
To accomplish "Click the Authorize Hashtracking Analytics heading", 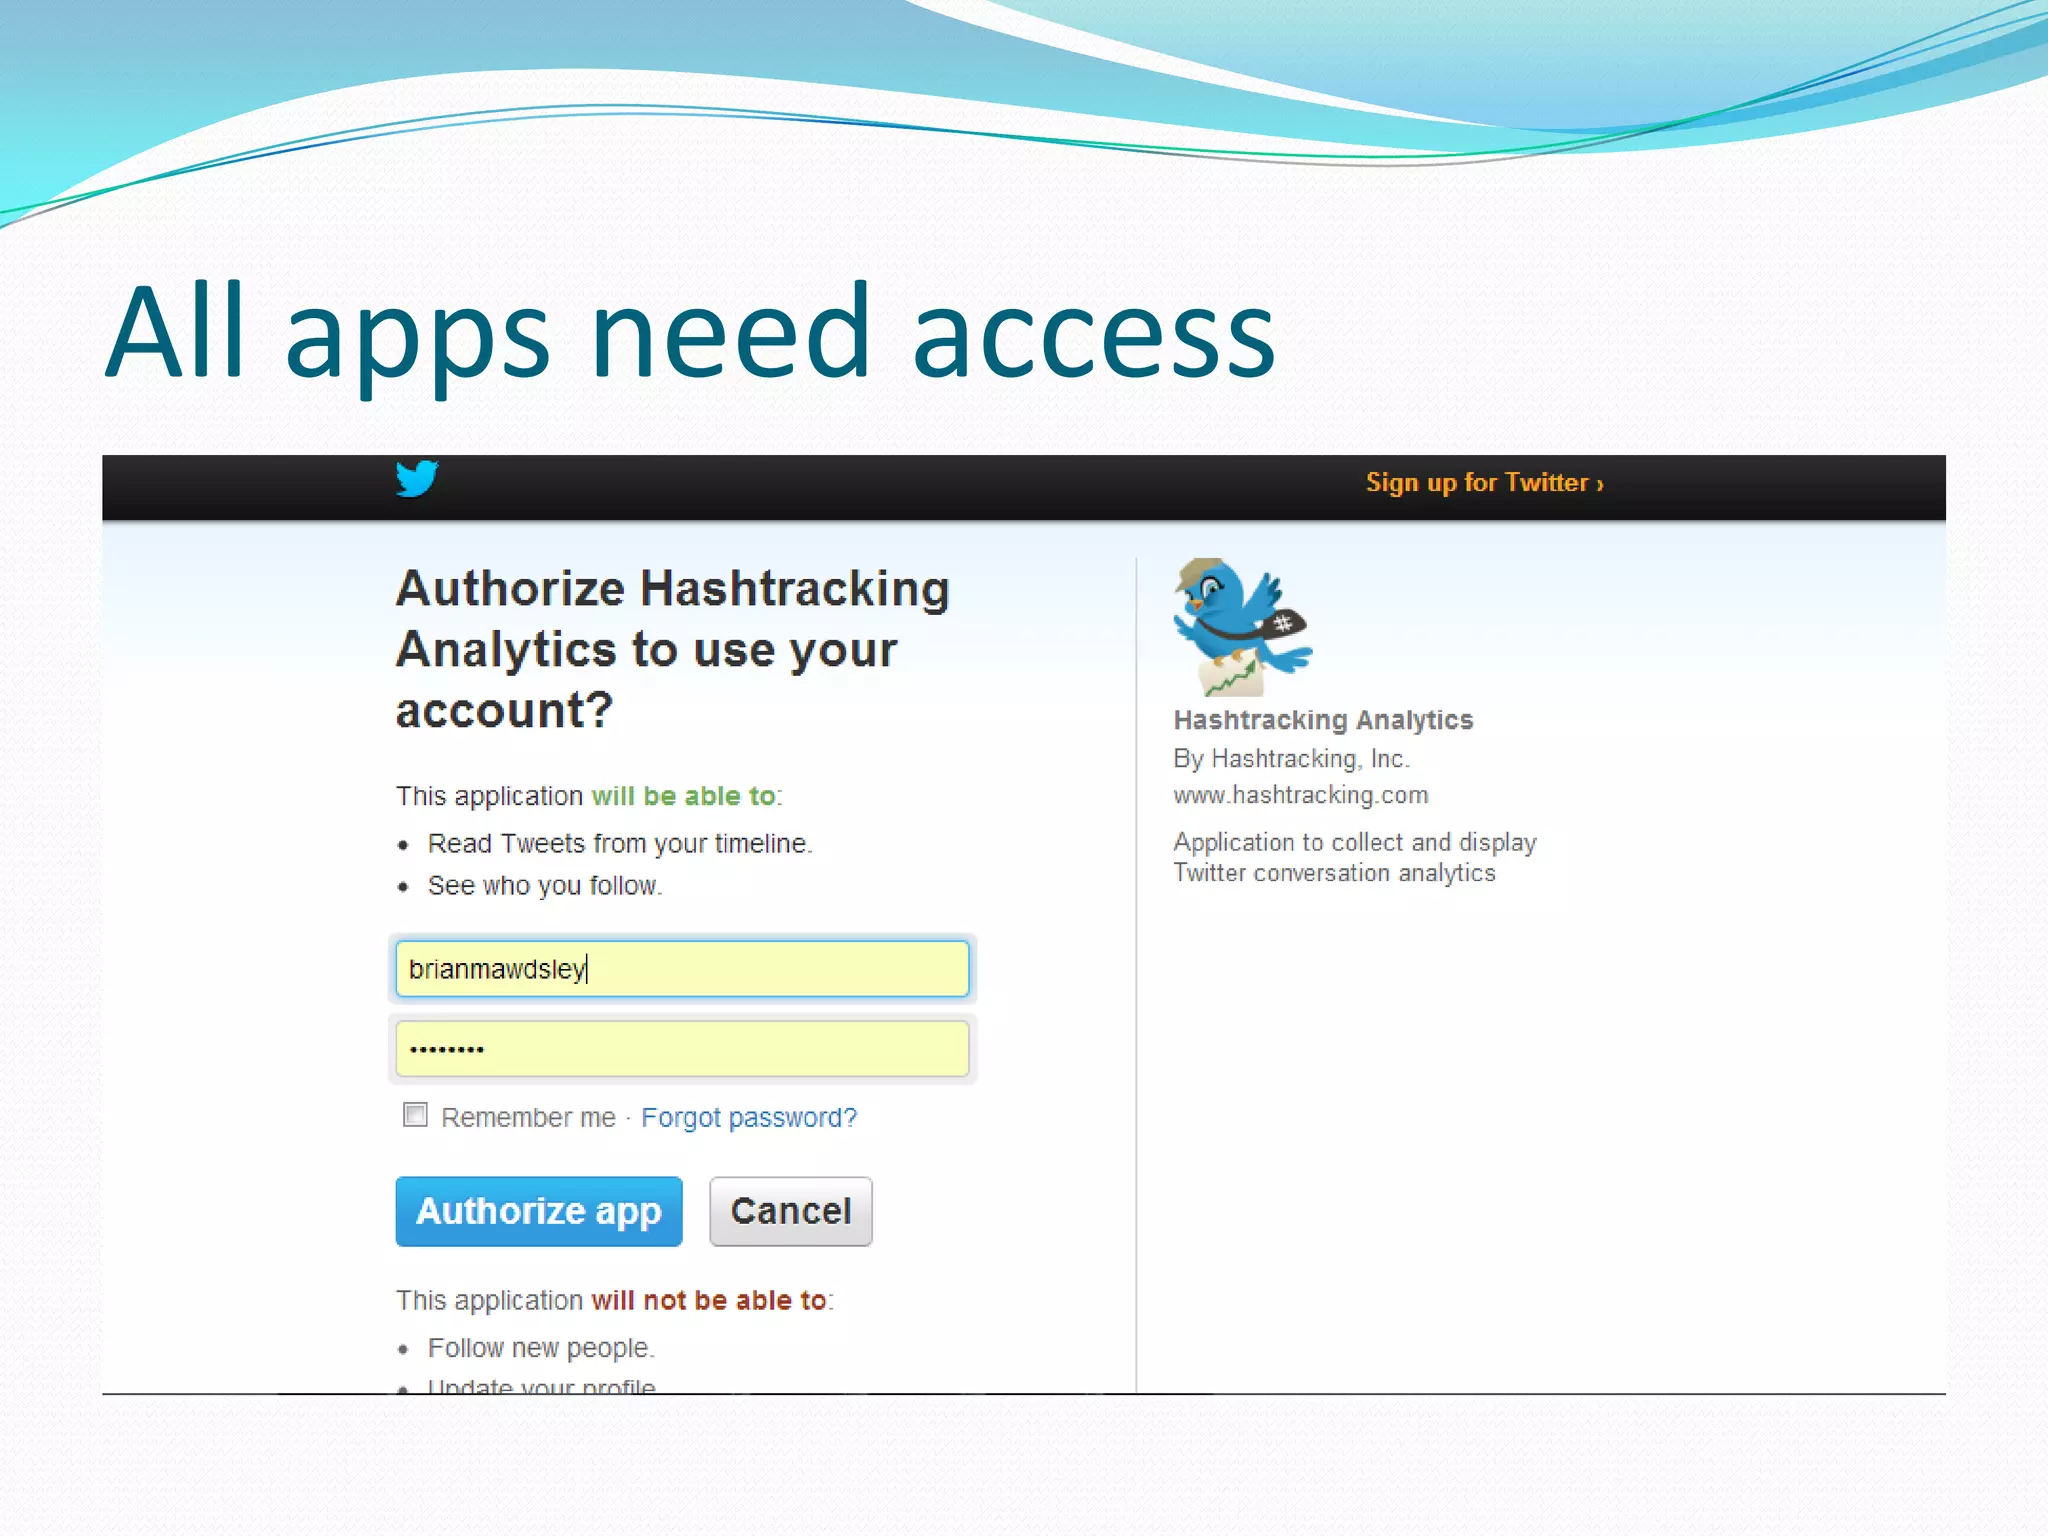I will point(673,649).
